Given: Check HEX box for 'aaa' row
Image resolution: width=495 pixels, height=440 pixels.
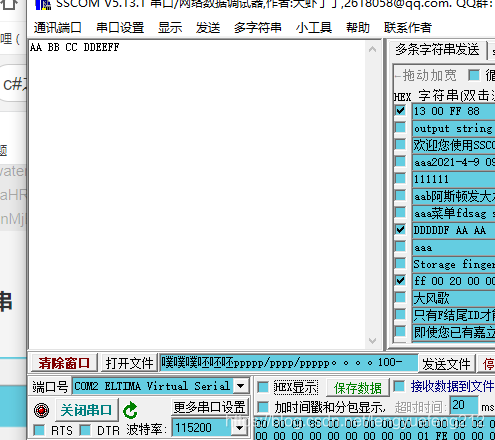Looking at the screenshot, I should click(400, 246).
